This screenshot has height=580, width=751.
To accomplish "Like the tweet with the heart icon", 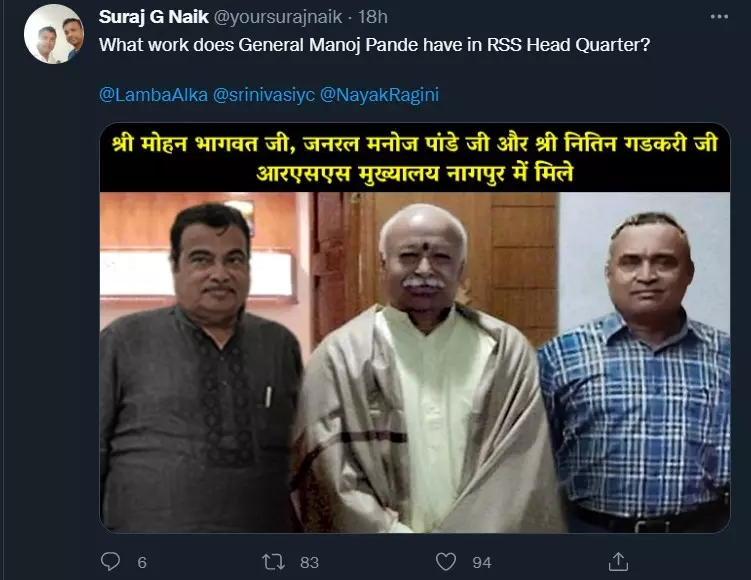I will [x=445, y=562].
